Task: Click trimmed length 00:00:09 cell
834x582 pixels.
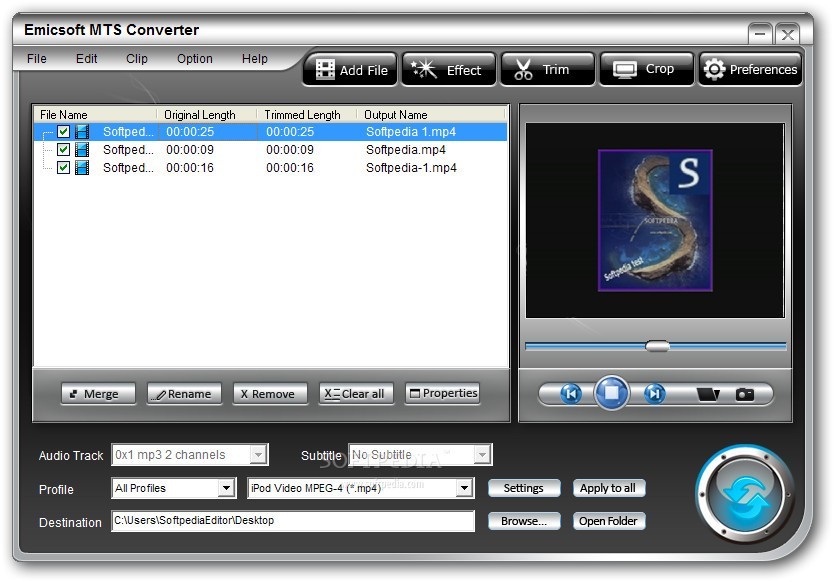Action: pos(290,149)
